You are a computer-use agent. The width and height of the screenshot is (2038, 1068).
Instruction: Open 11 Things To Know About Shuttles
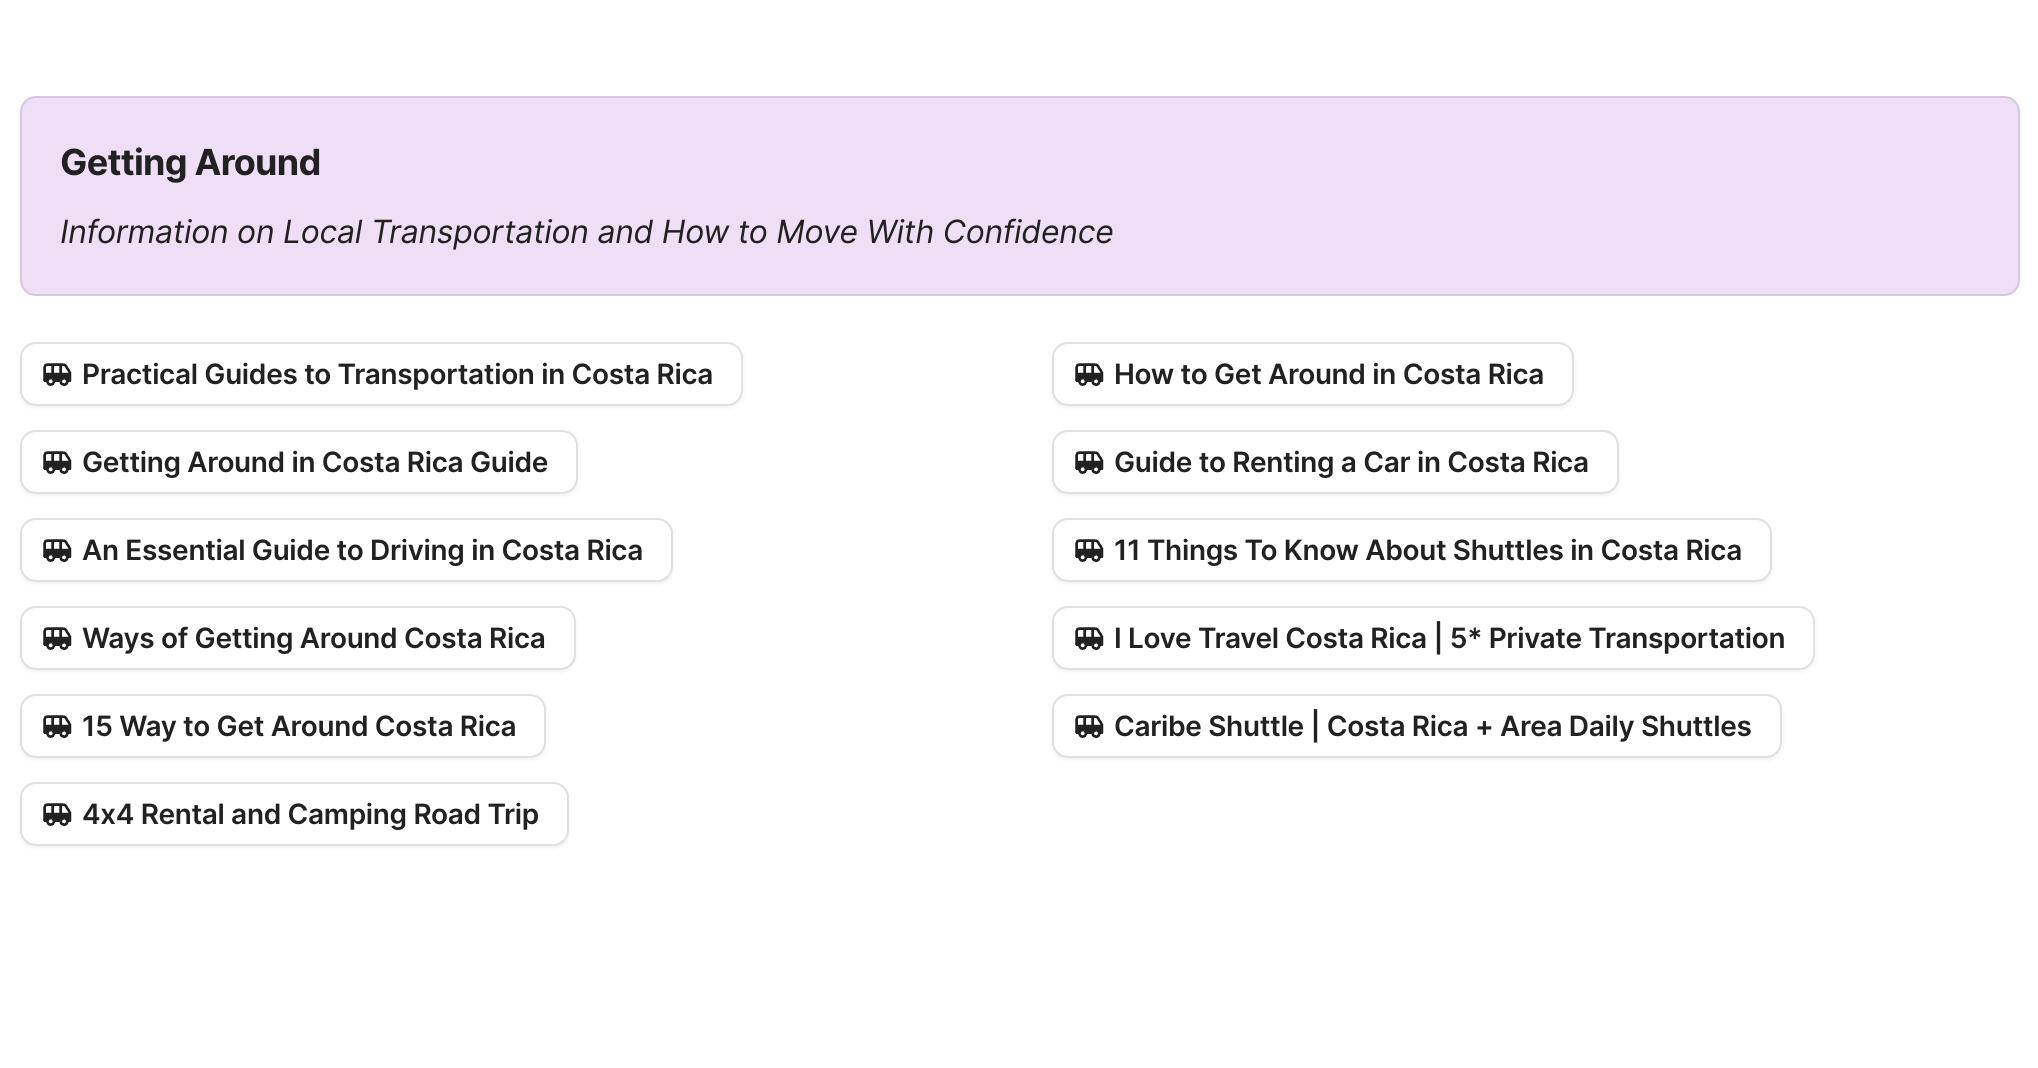(1427, 551)
